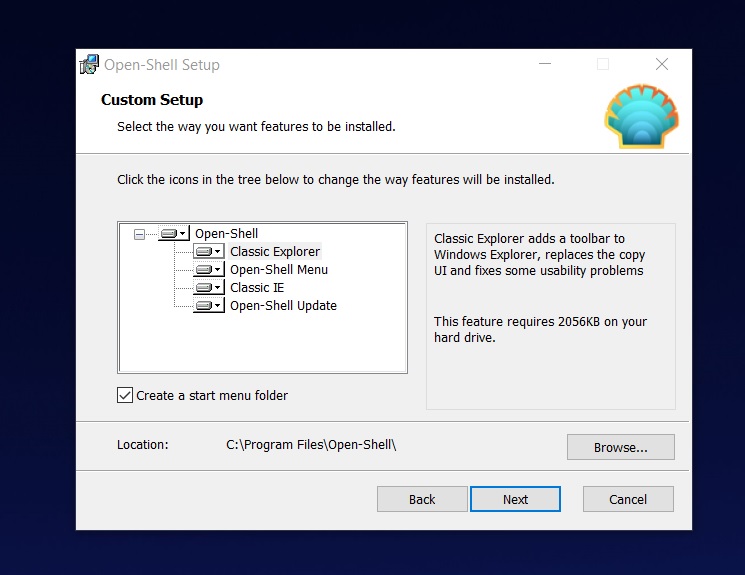This screenshot has width=745, height=575.
Task: Select the Open-Shell Update tree item
Action: click(283, 306)
